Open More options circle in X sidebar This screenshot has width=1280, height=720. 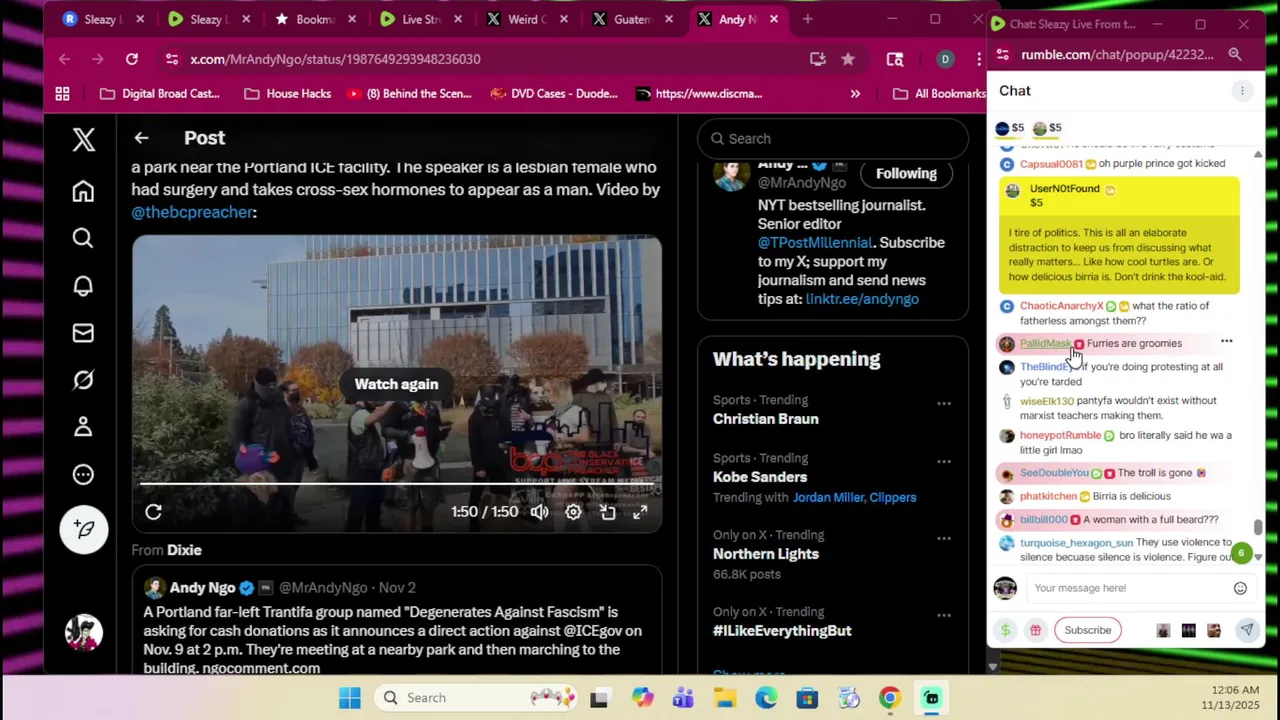coord(83,475)
